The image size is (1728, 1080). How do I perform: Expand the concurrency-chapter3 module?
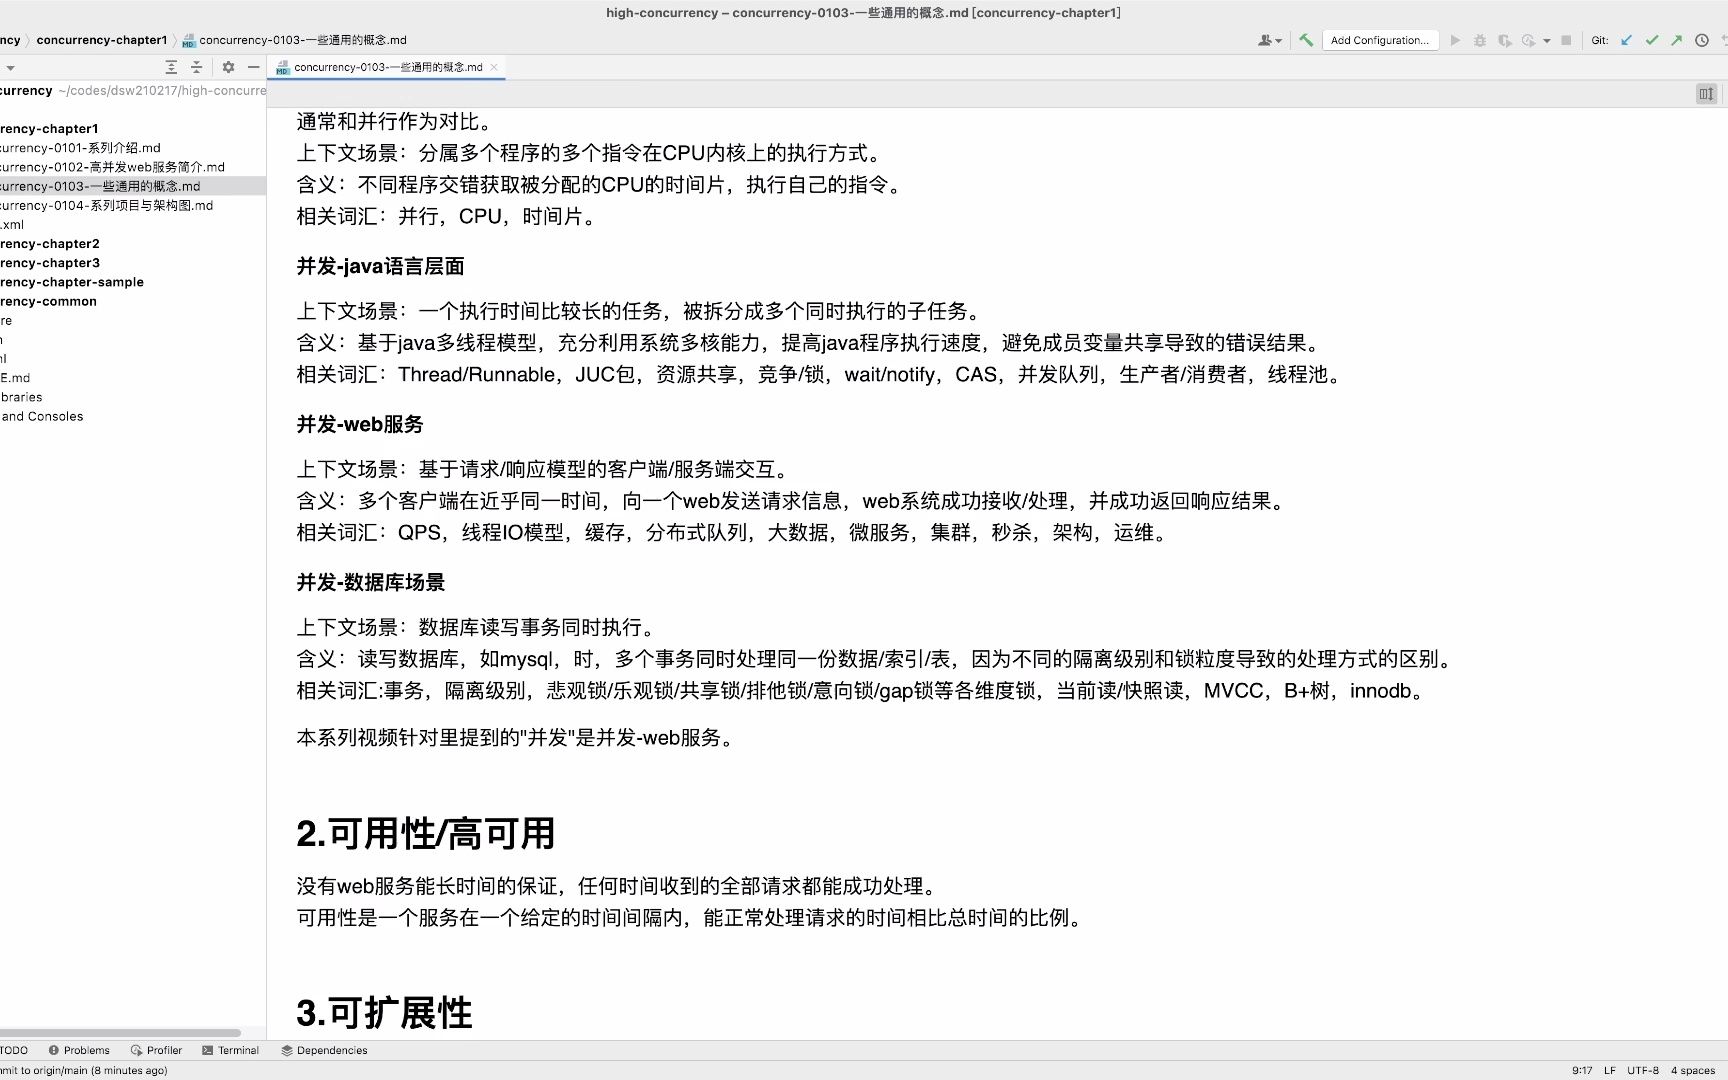tap(50, 262)
